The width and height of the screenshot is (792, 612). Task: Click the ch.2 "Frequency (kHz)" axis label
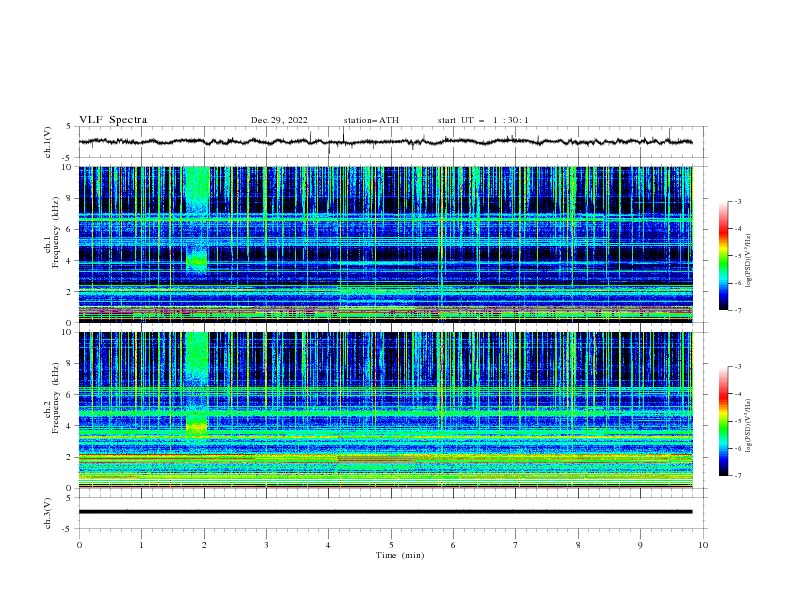pyautogui.click(x=55, y=397)
